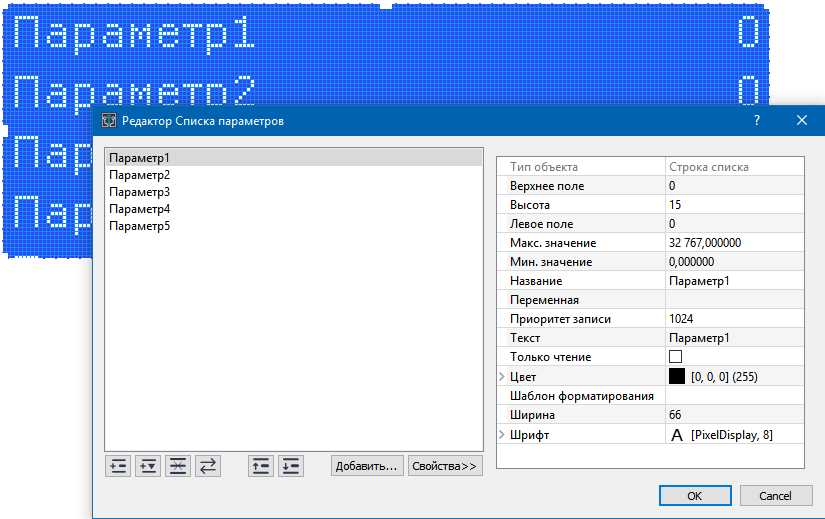Select Параметр4 in the list
The image size is (825, 519).
(x=294, y=209)
